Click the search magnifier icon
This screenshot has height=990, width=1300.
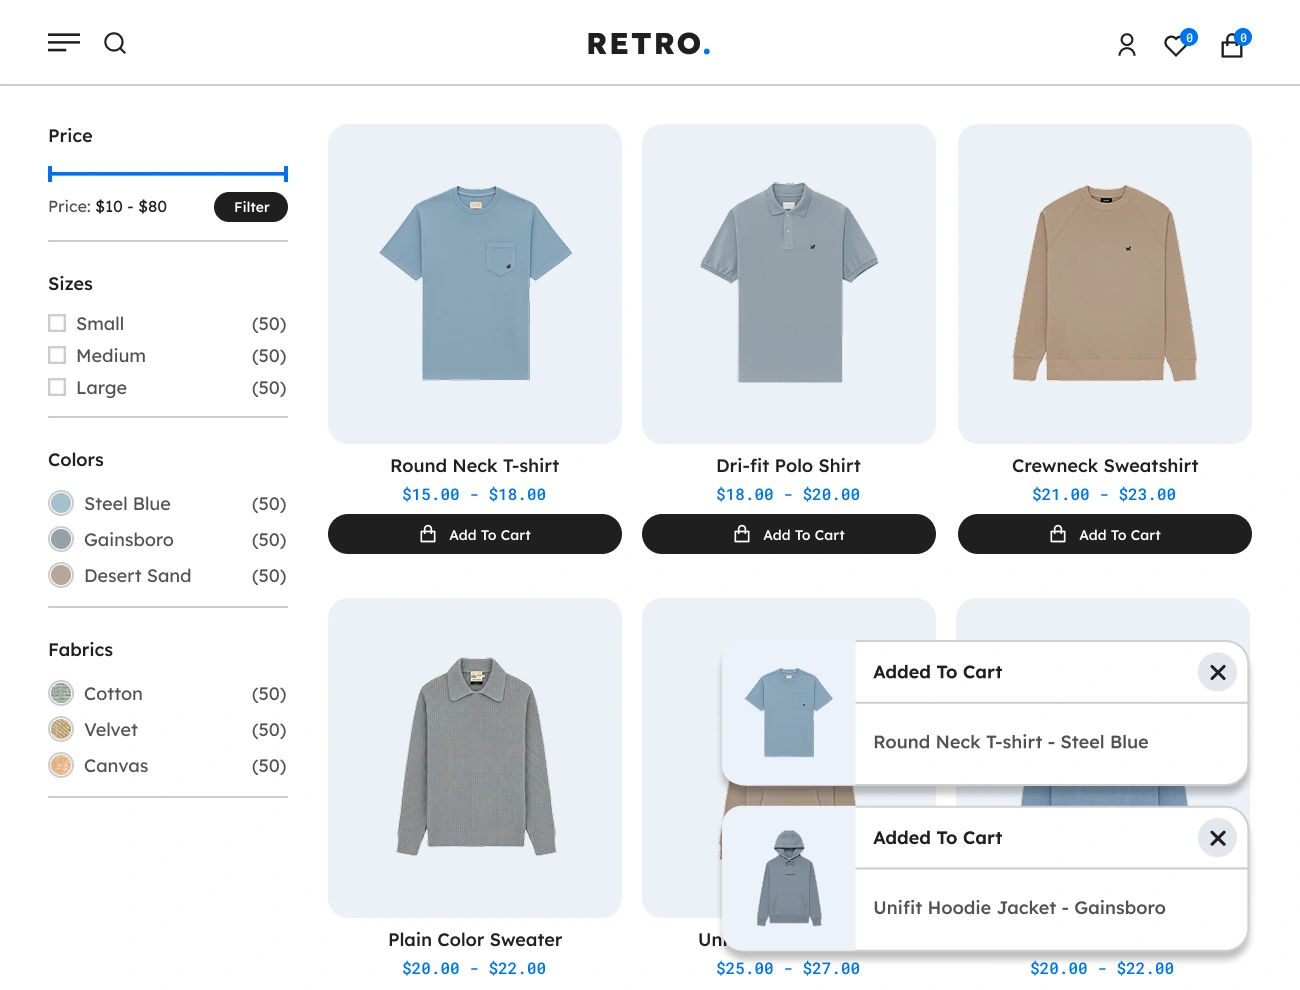tap(115, 43)
